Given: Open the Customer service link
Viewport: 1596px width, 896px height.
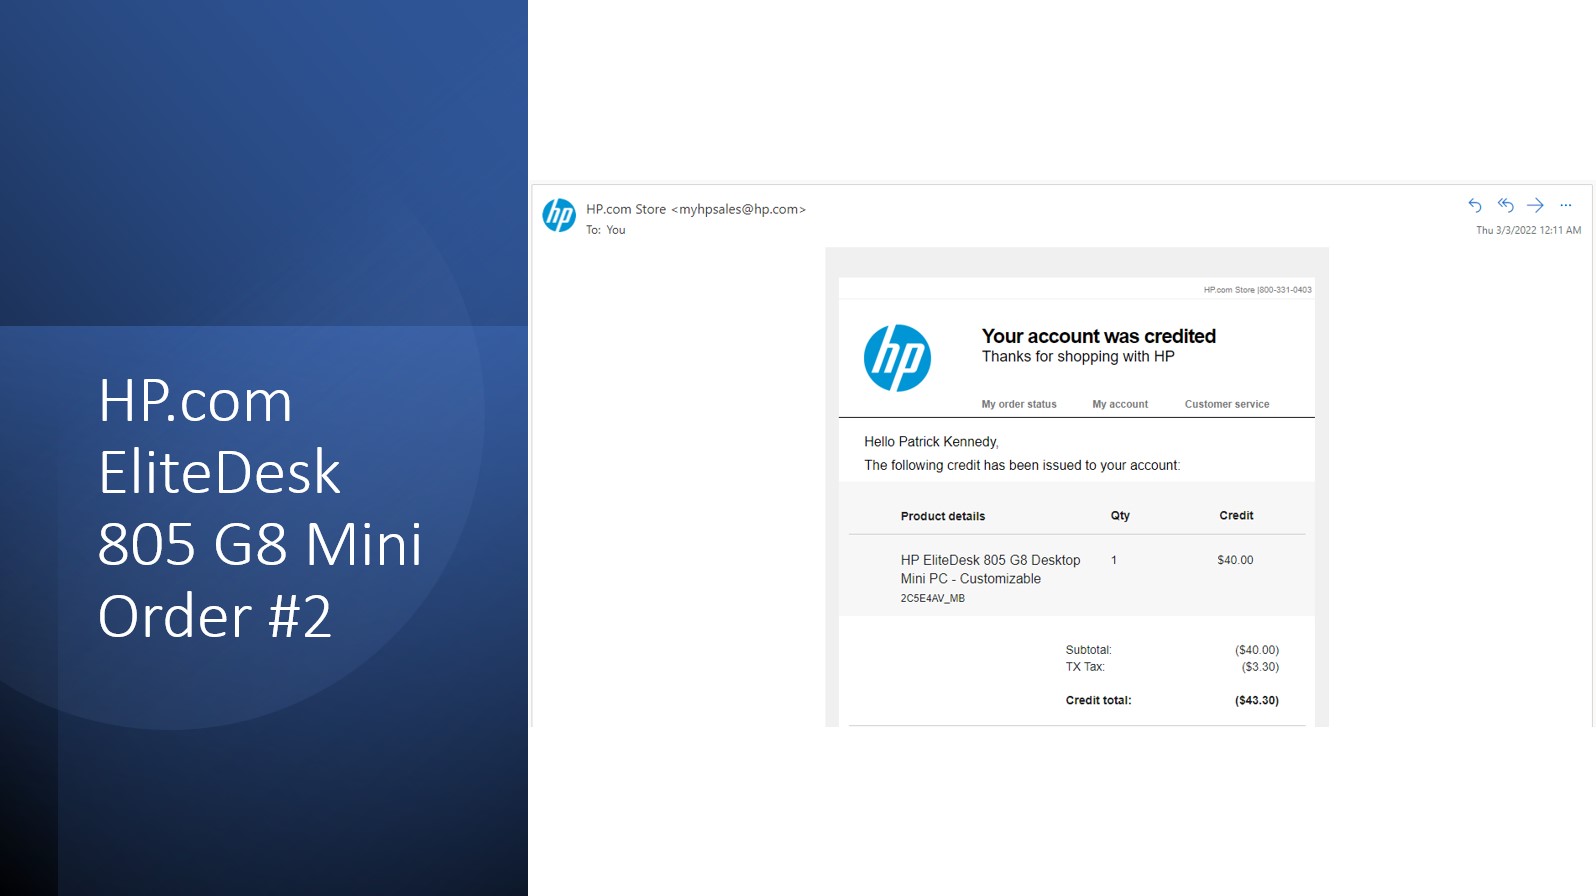Looking at the screenshot, I should [x=1227, y=404].
